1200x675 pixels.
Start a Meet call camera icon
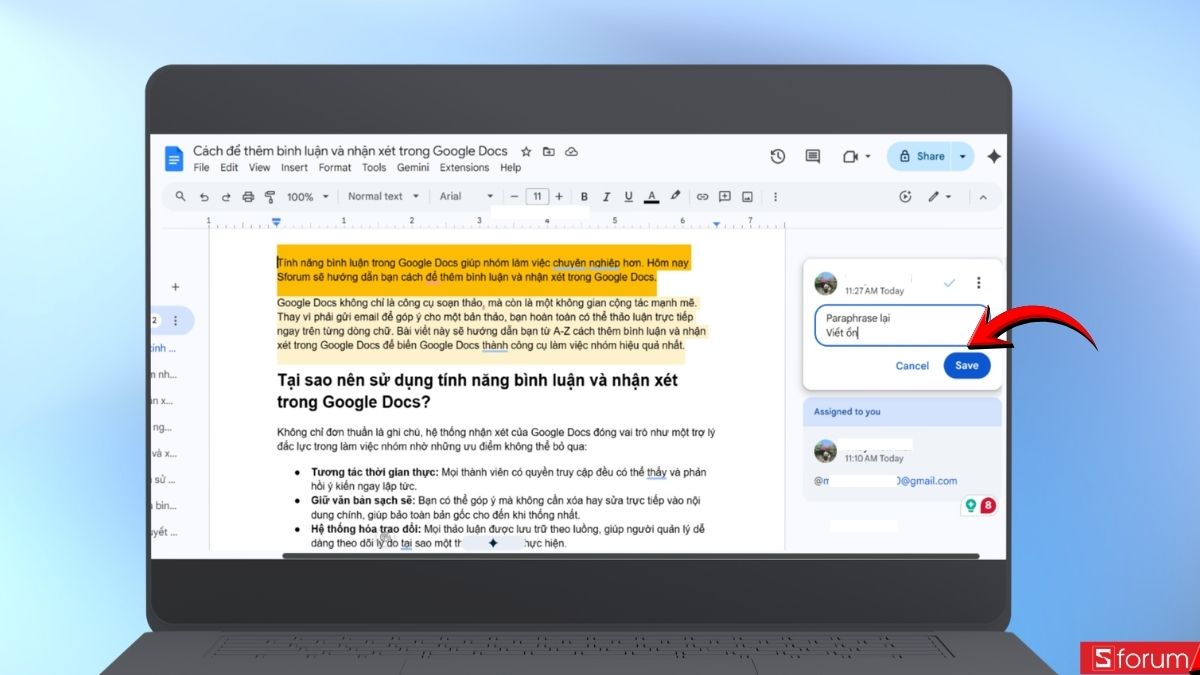850,156
